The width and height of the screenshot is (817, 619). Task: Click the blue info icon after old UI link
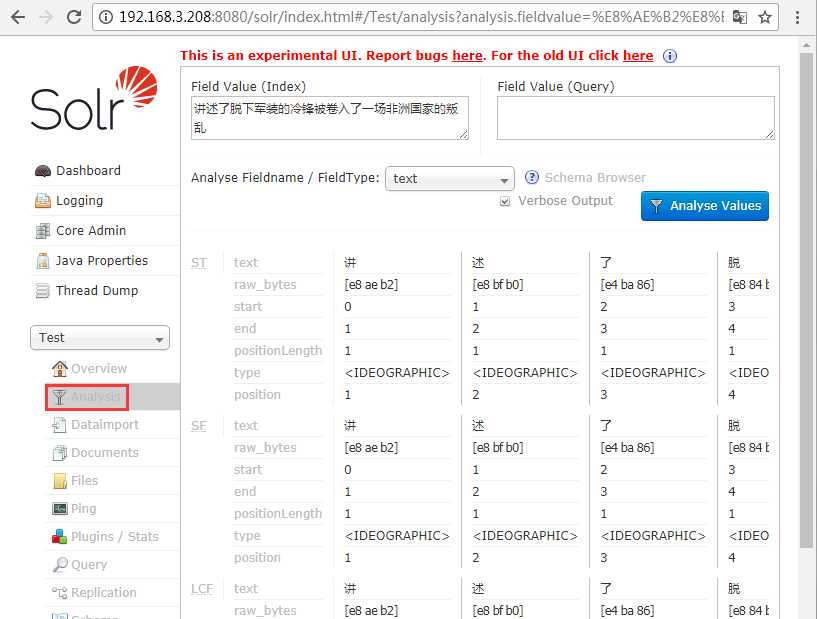(x=670, y=56)
